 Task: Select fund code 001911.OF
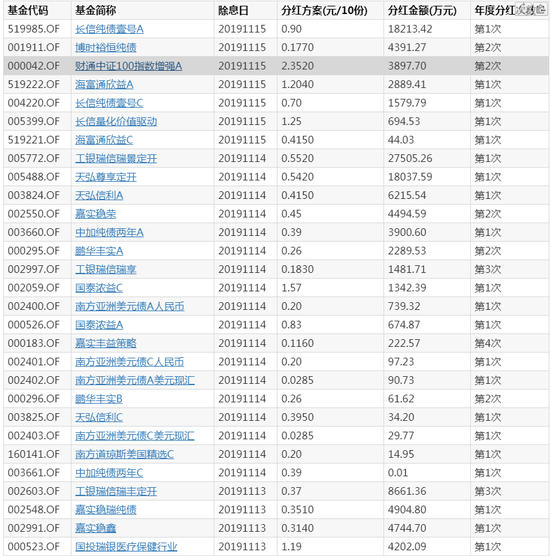tap(34, 48)
